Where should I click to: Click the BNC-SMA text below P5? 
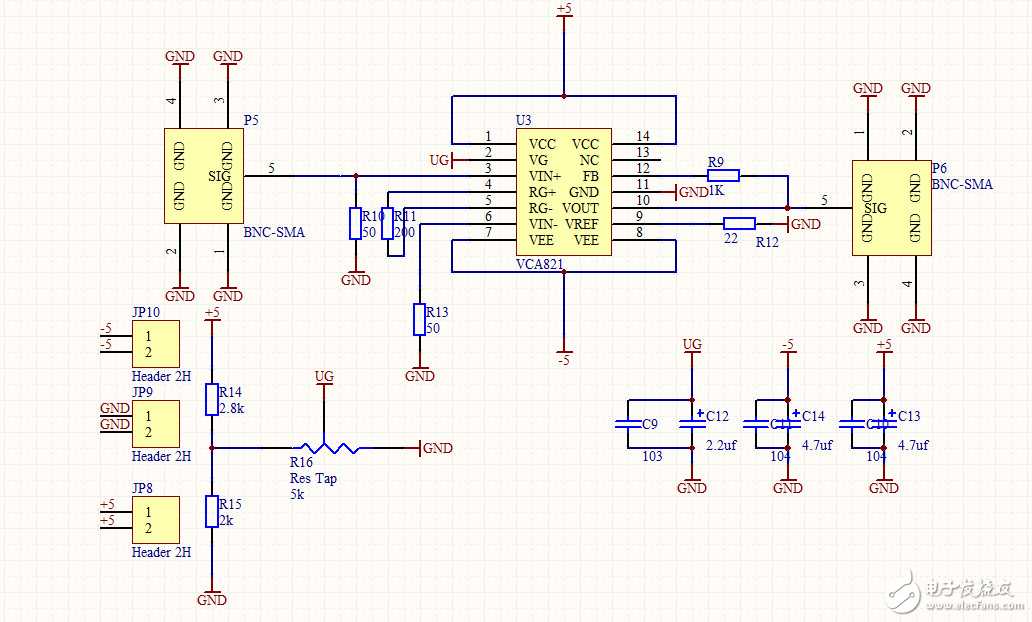click(x=274, y=232)
